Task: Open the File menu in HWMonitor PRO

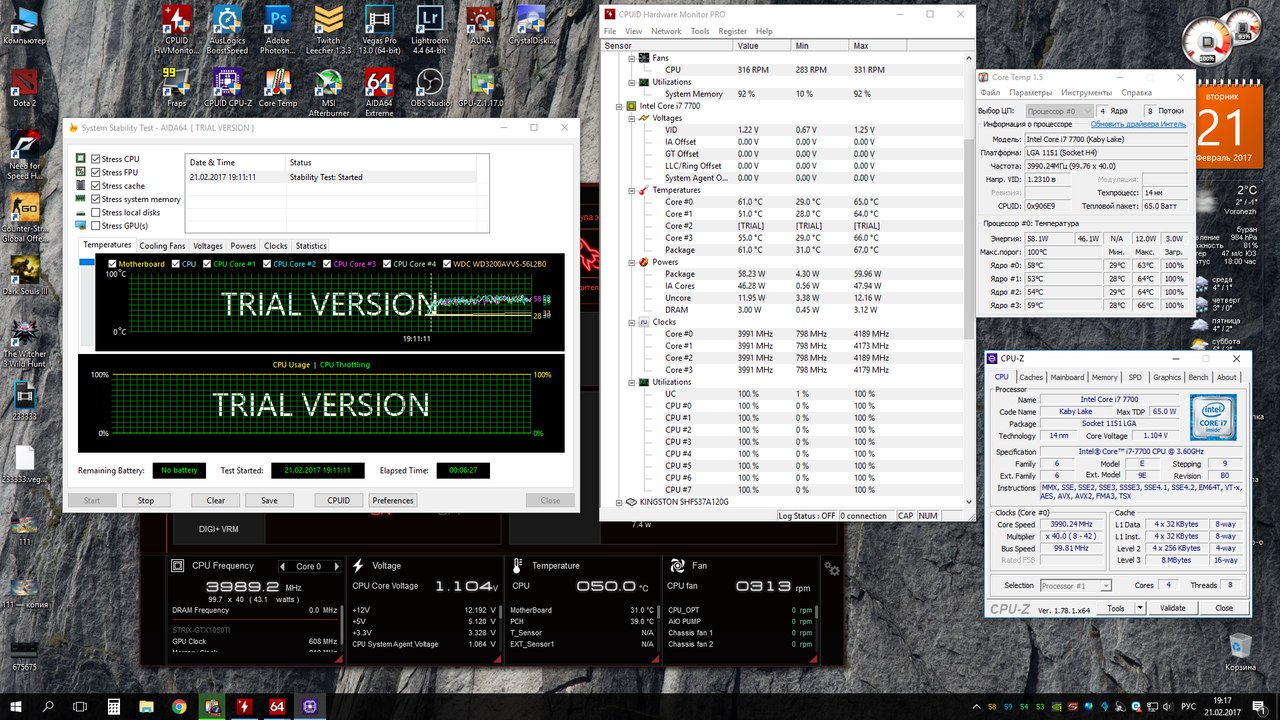Action: click(611, 31)
